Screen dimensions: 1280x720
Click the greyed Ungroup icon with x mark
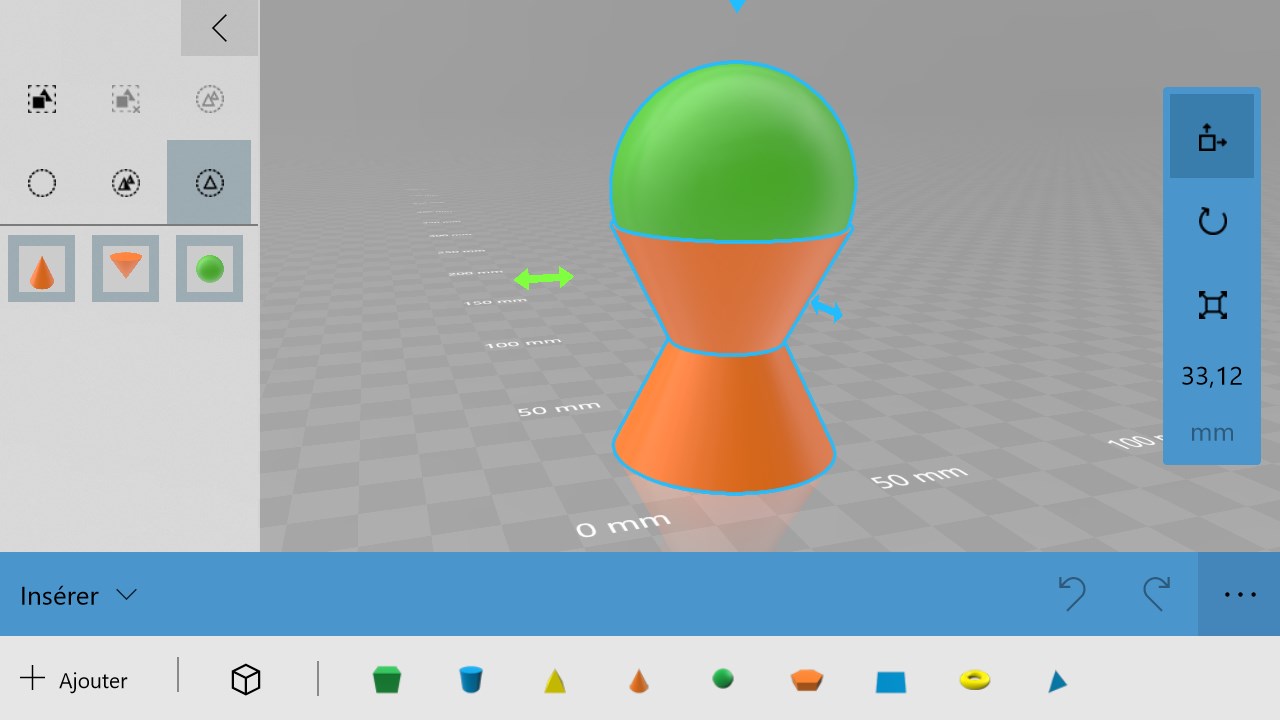pyautogui.click(x=125, y=99)
